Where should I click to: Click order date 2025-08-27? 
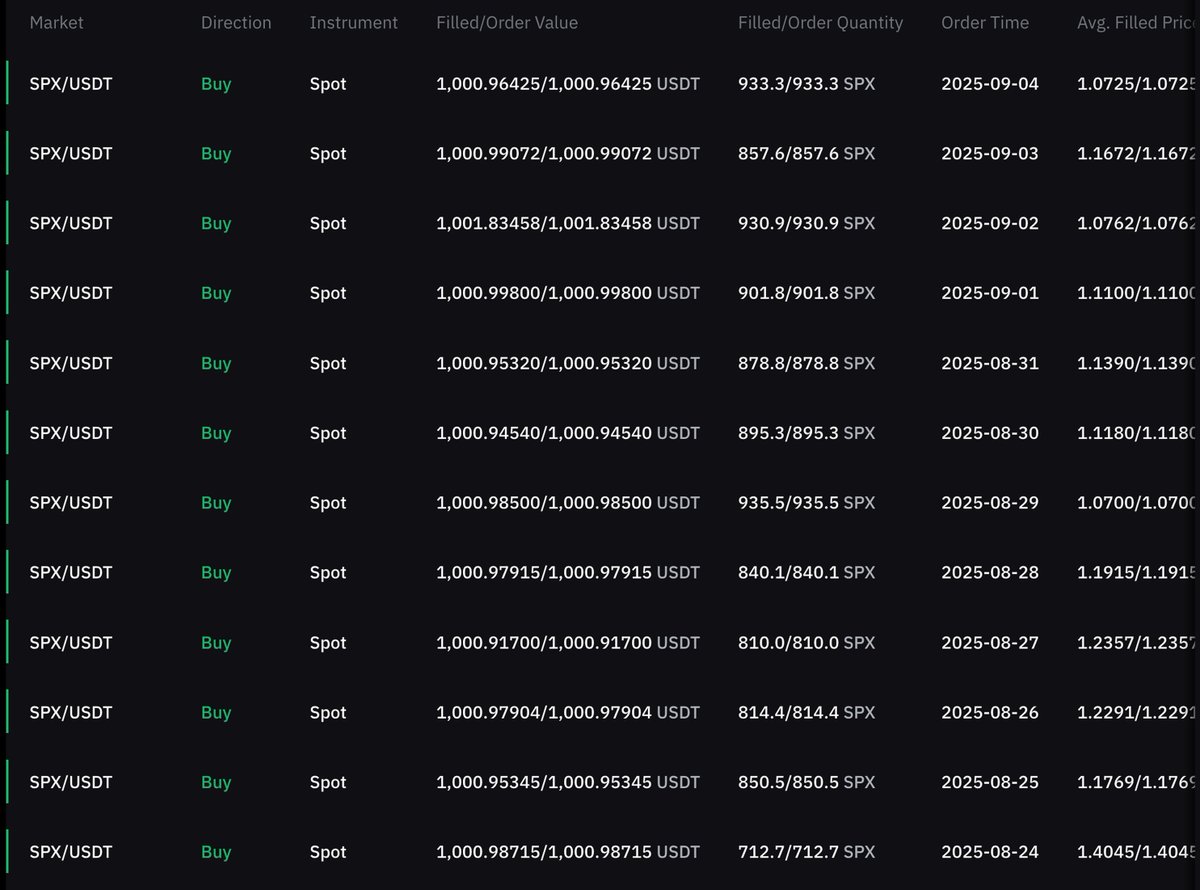point(990,643)
